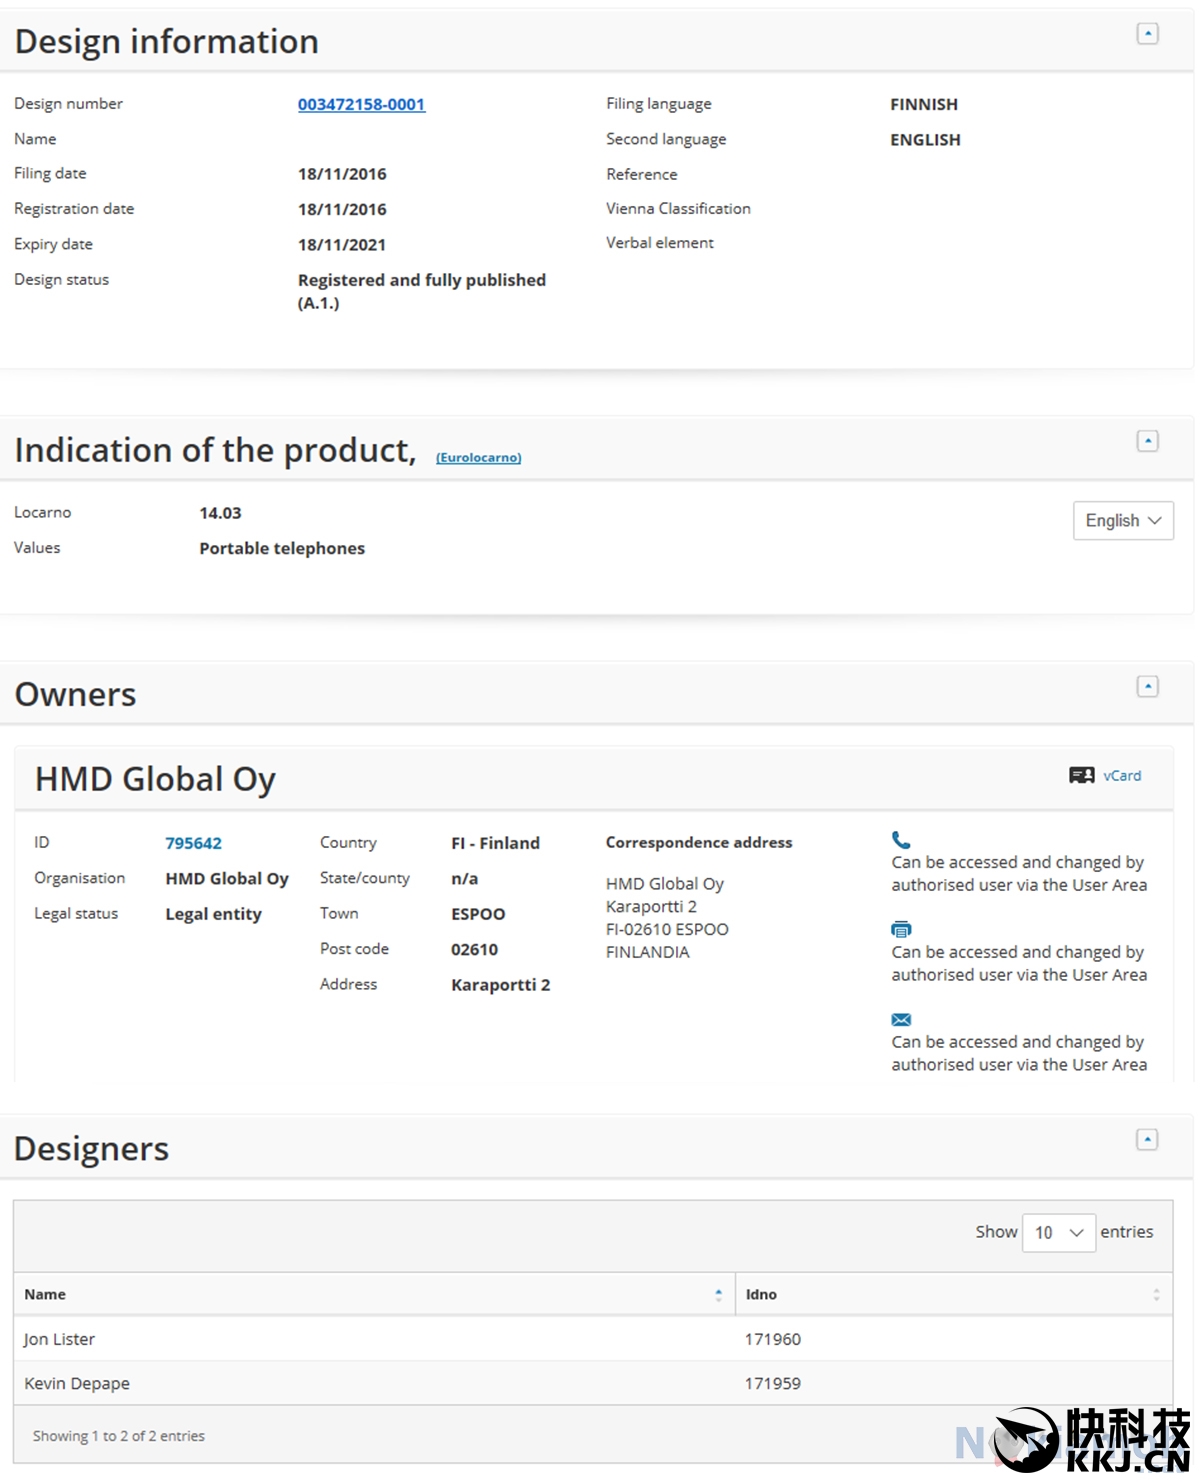Open the Show entries count dropdown
The height and width of the screenshot is (1483, 1200).
pyautogui.click(x=1058, y=1233)
